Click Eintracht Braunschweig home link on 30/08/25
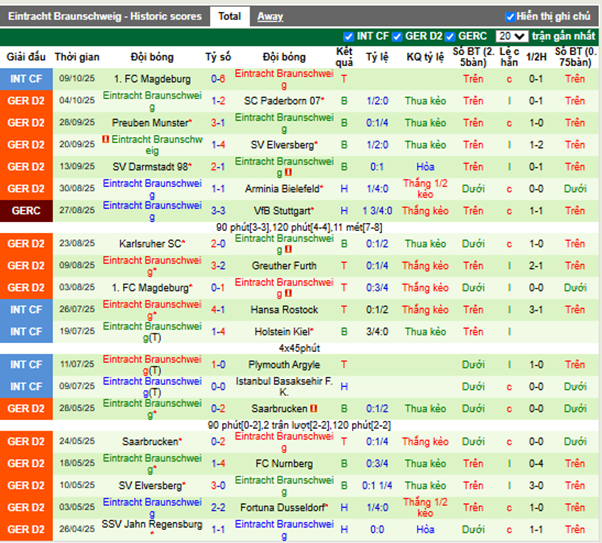This screenshot has height=543, width=602. [152, 189]
